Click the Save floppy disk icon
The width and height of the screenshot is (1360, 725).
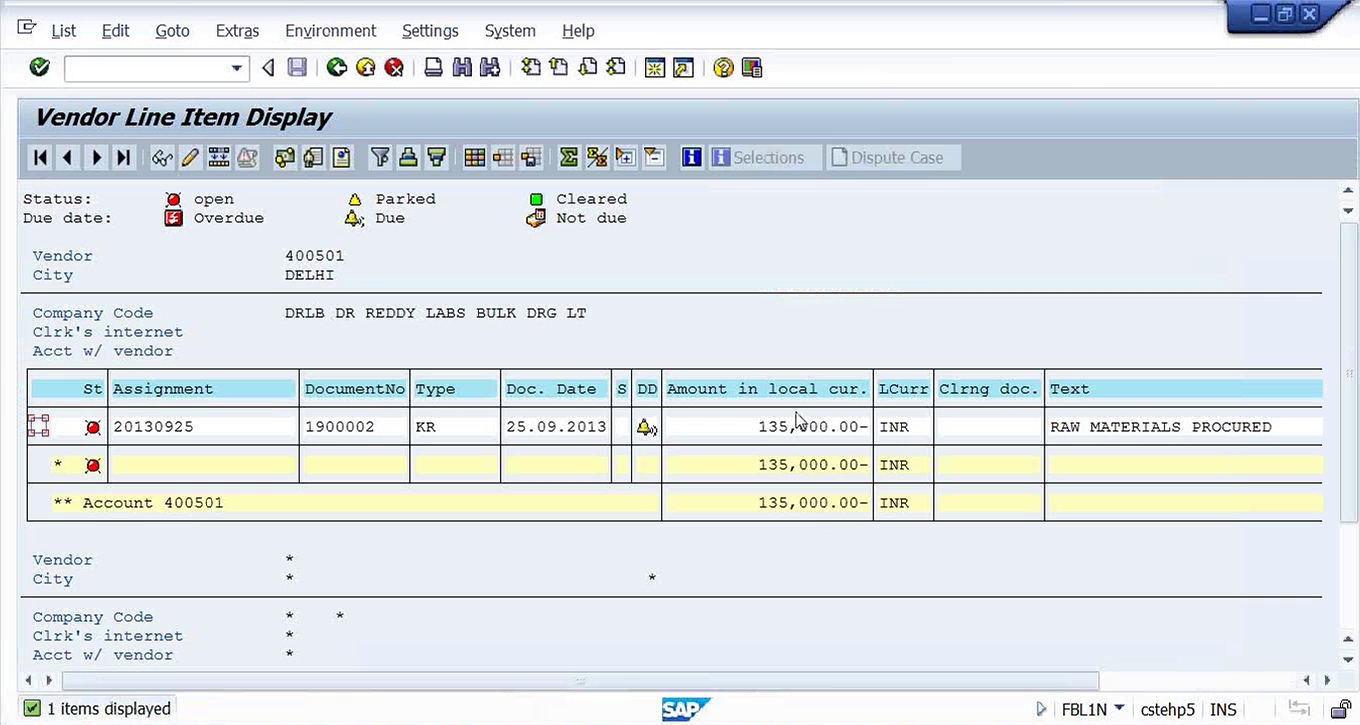[x=297, y=68]
